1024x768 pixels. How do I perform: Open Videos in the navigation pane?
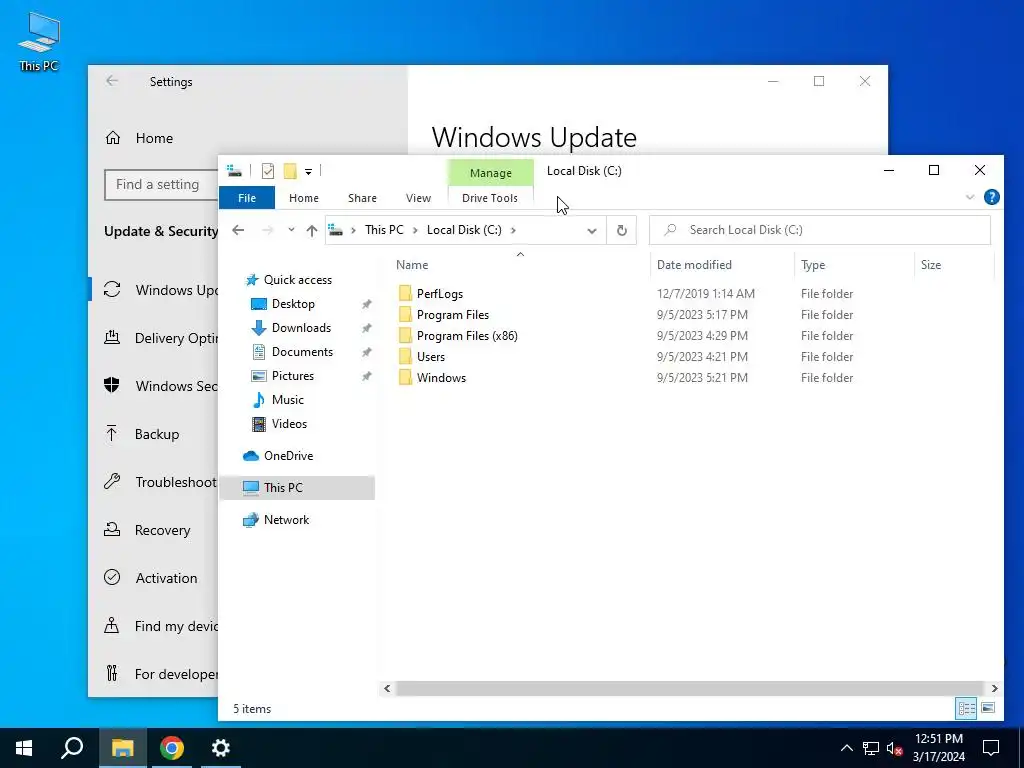289,424
